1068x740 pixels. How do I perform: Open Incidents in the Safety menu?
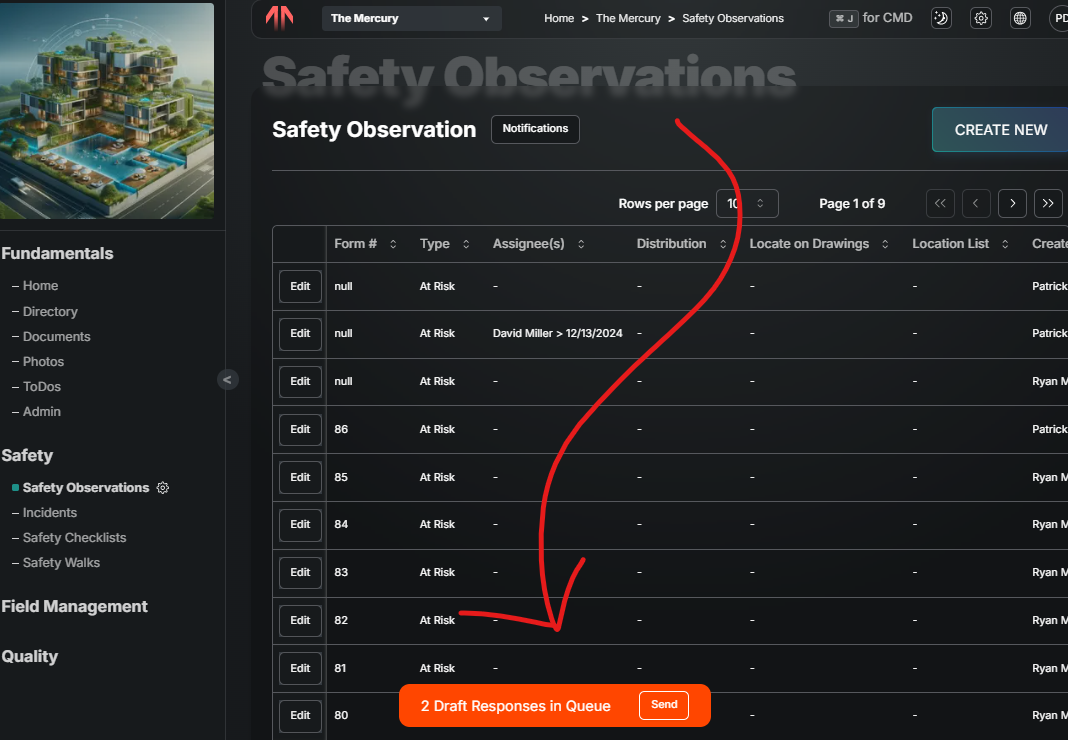pos(50,513)
